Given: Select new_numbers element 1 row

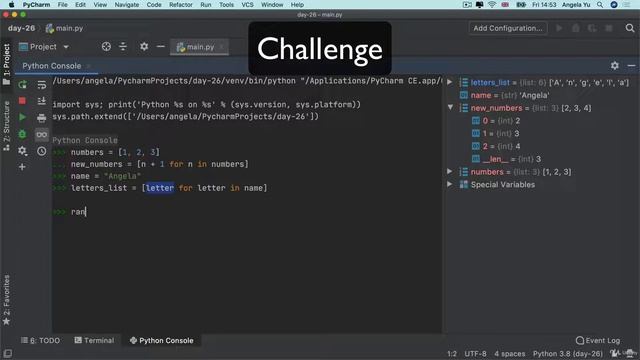Looking at the screenshot, I should [x=496, y=133].
